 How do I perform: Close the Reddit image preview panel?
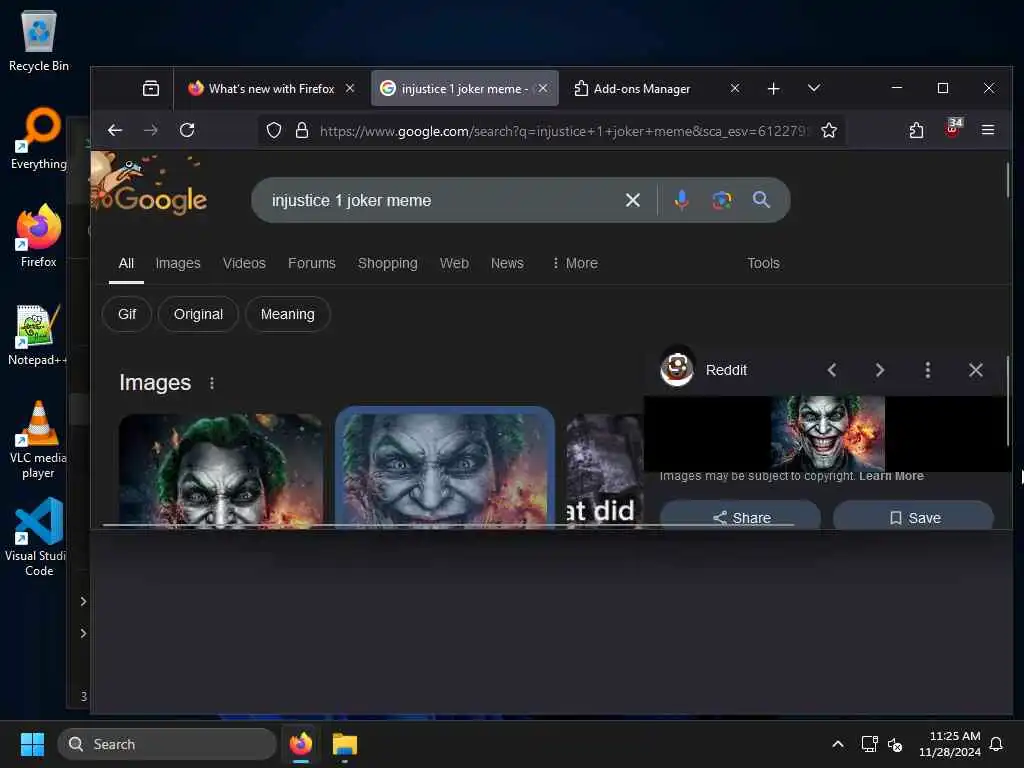[x=976, y=370]
